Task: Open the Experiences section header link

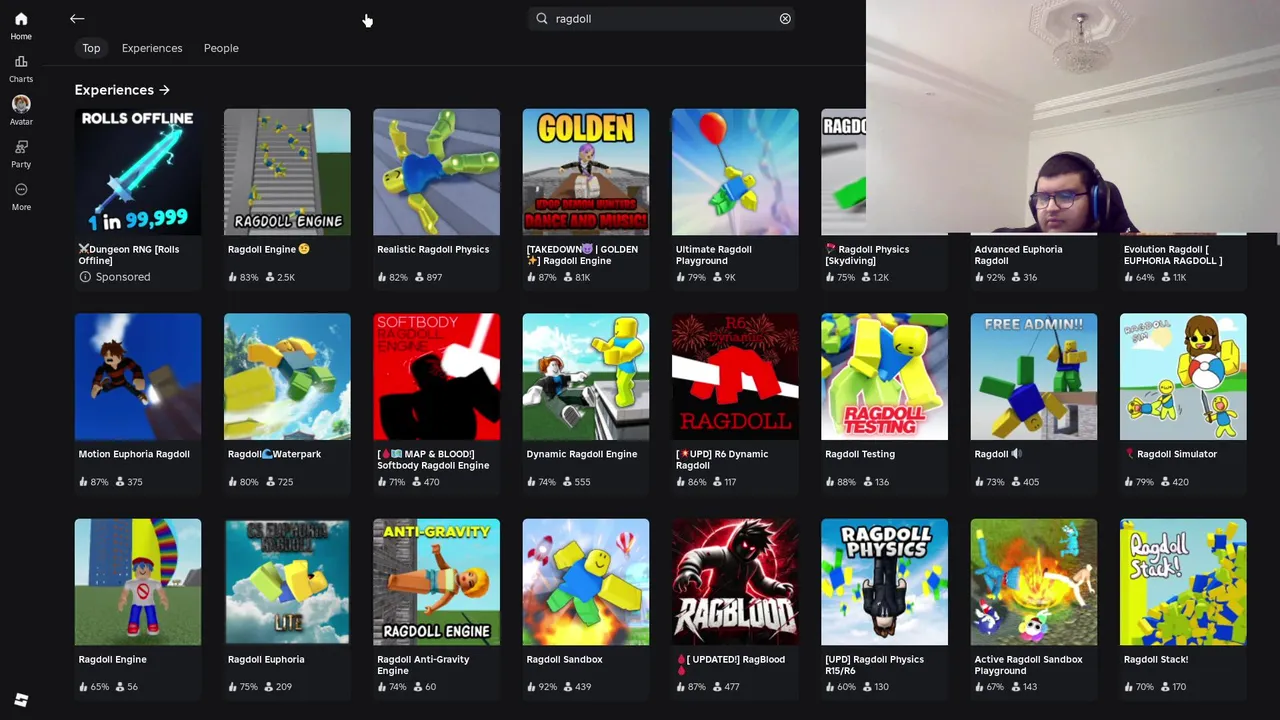Action: coord(122,90)
